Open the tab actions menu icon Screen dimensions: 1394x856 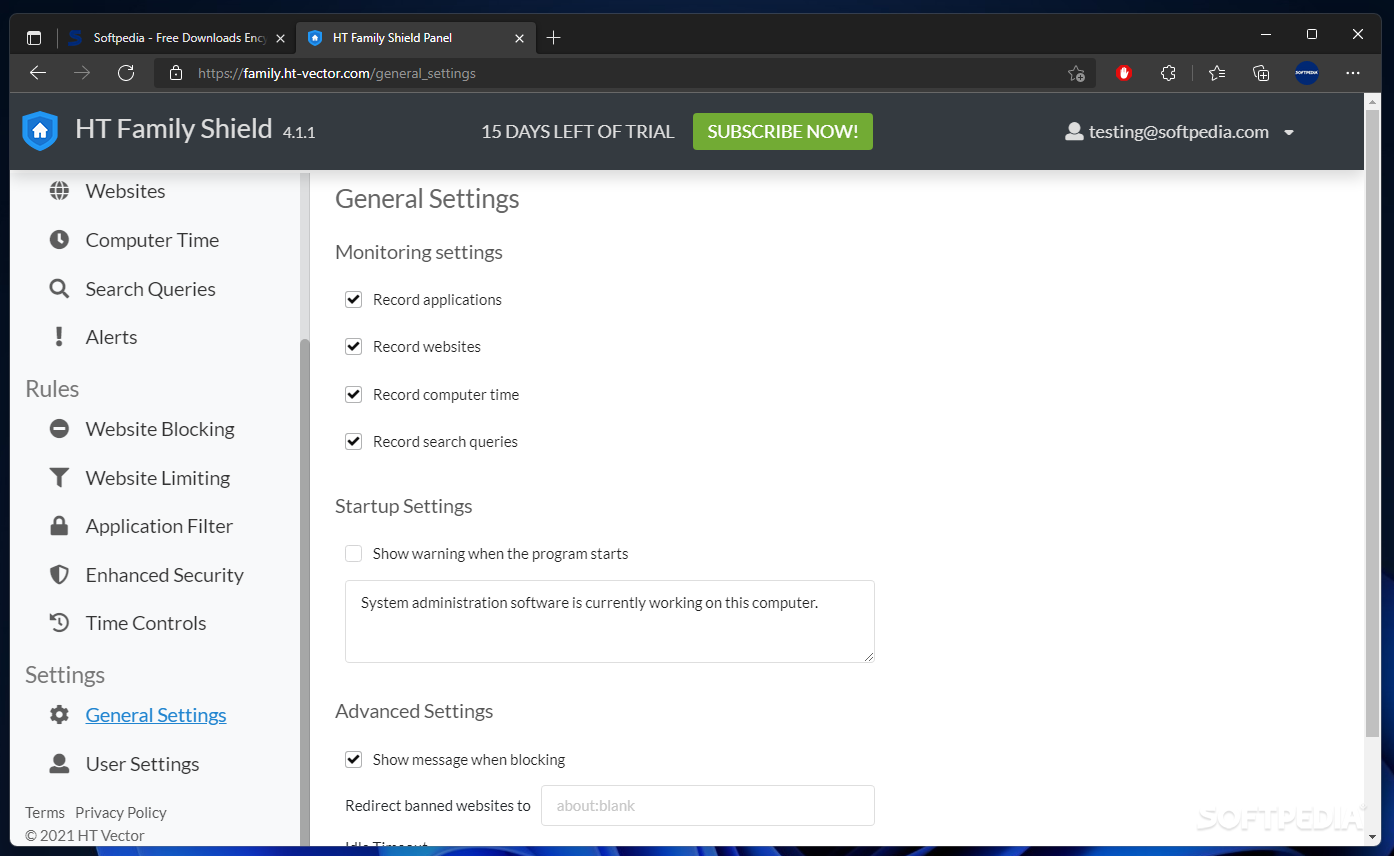click(x=34, y=38)
